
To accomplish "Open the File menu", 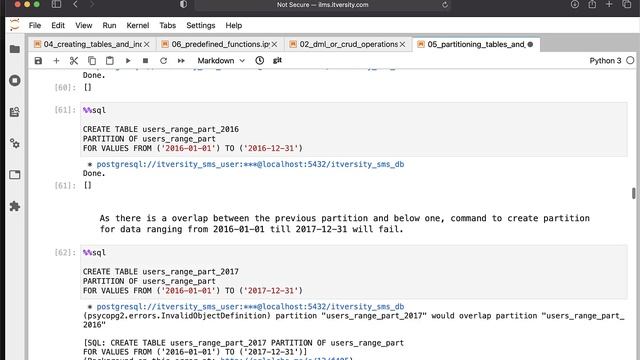I will [35, 25].
